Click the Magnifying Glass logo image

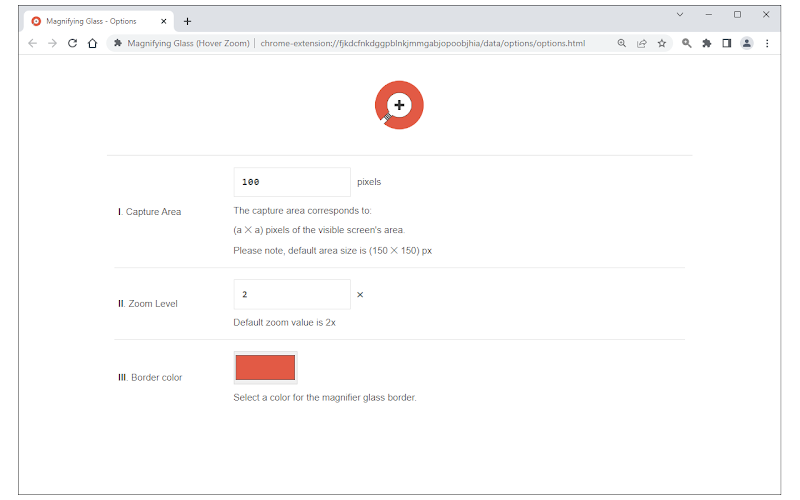click(x=399, y=105)
